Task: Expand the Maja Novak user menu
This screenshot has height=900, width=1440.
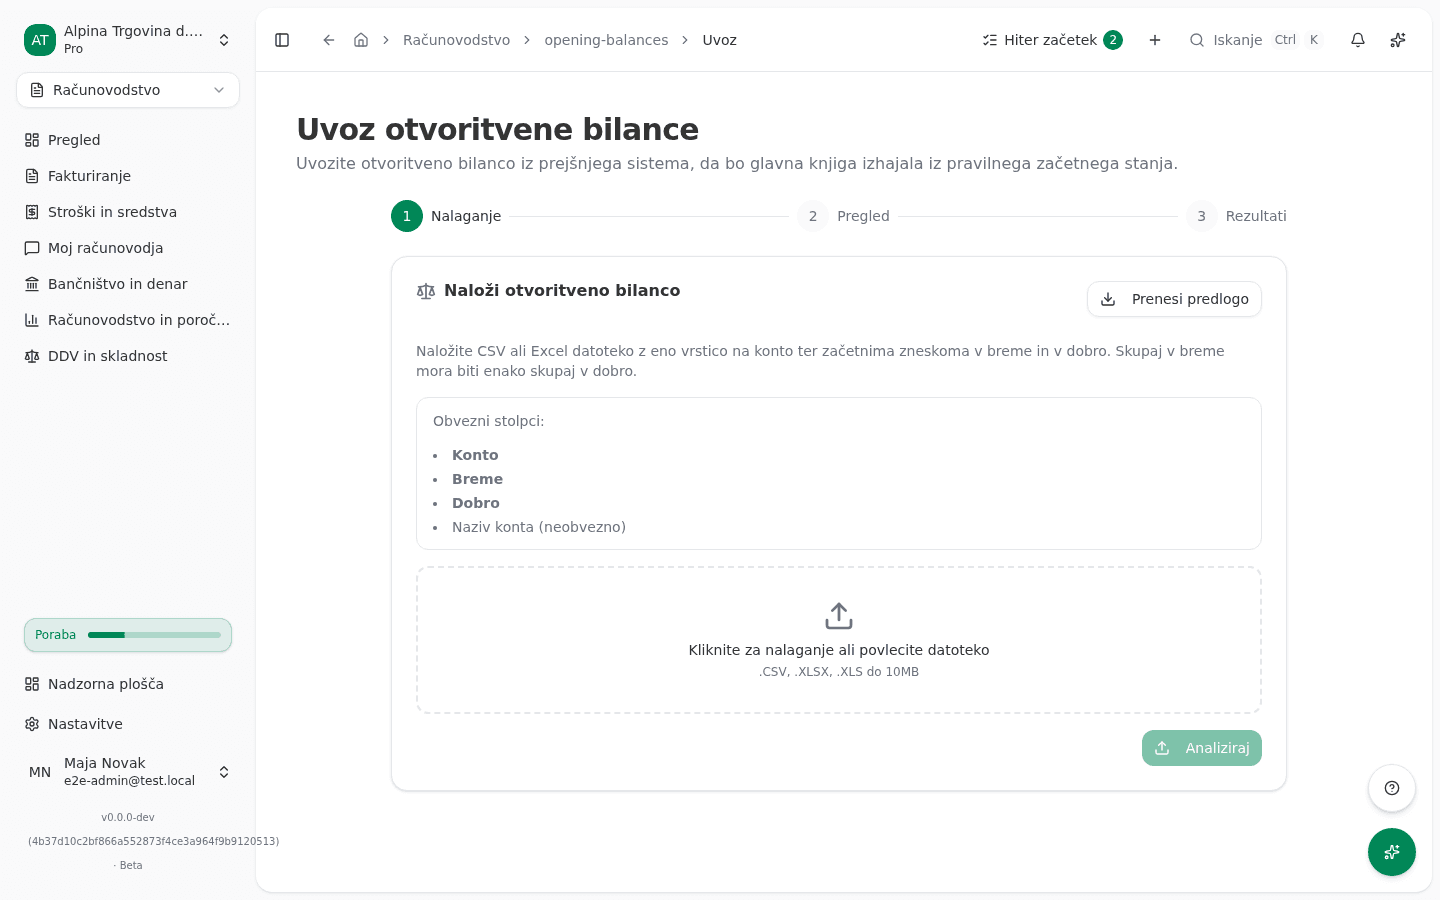Action: (x=128, y=772)
